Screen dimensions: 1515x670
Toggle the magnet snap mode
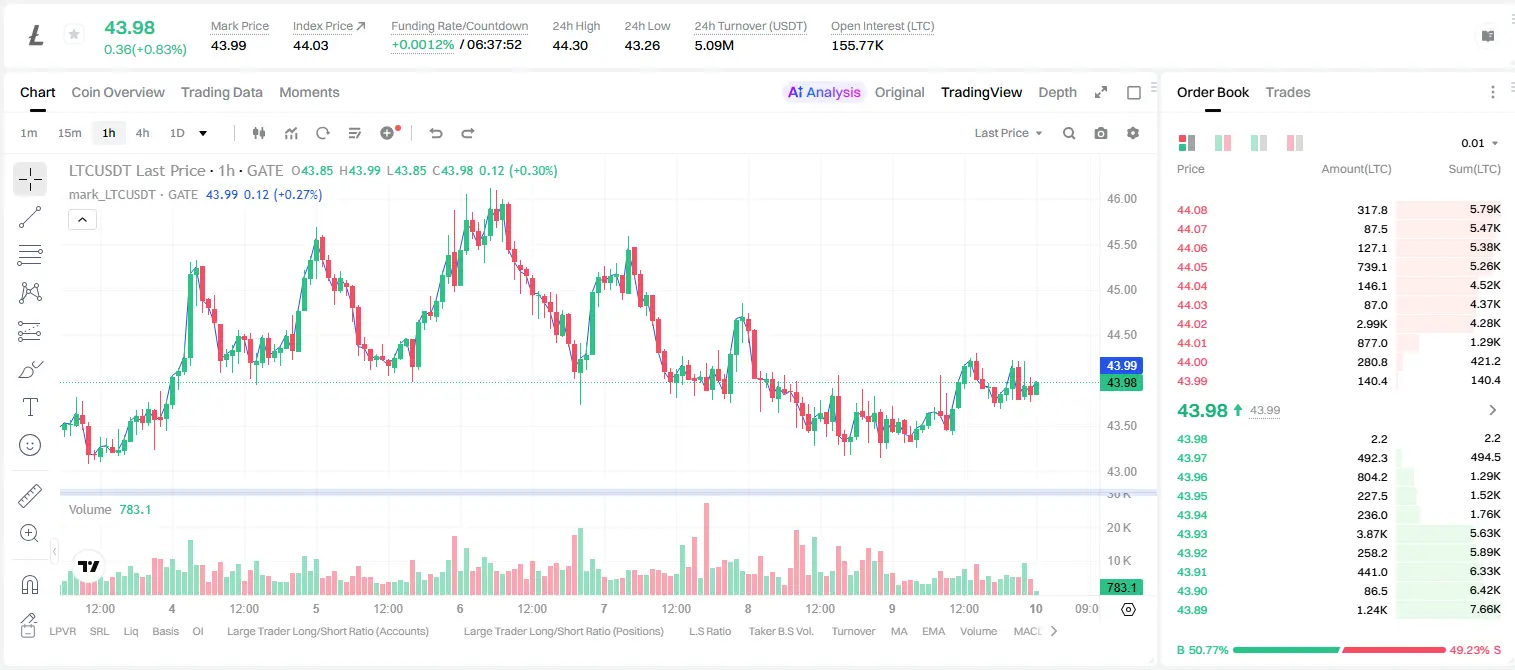pos(30,585)
